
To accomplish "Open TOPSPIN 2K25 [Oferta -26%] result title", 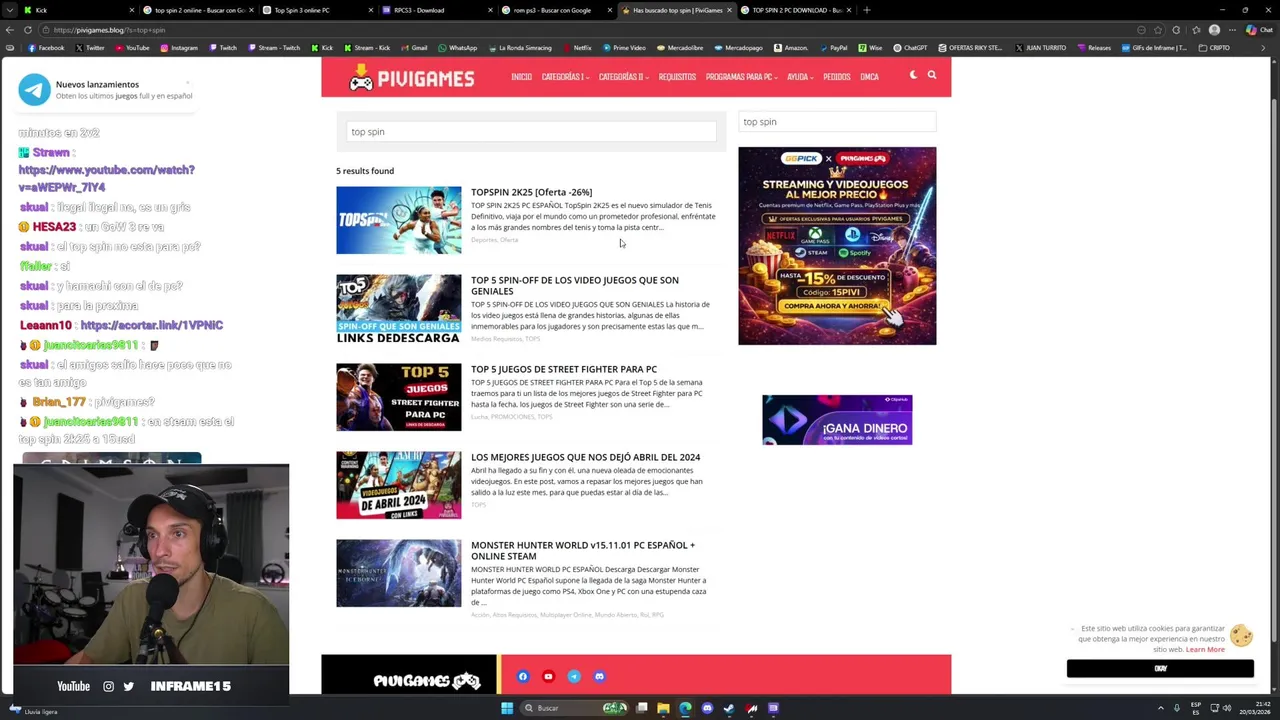I will (531, 192).
